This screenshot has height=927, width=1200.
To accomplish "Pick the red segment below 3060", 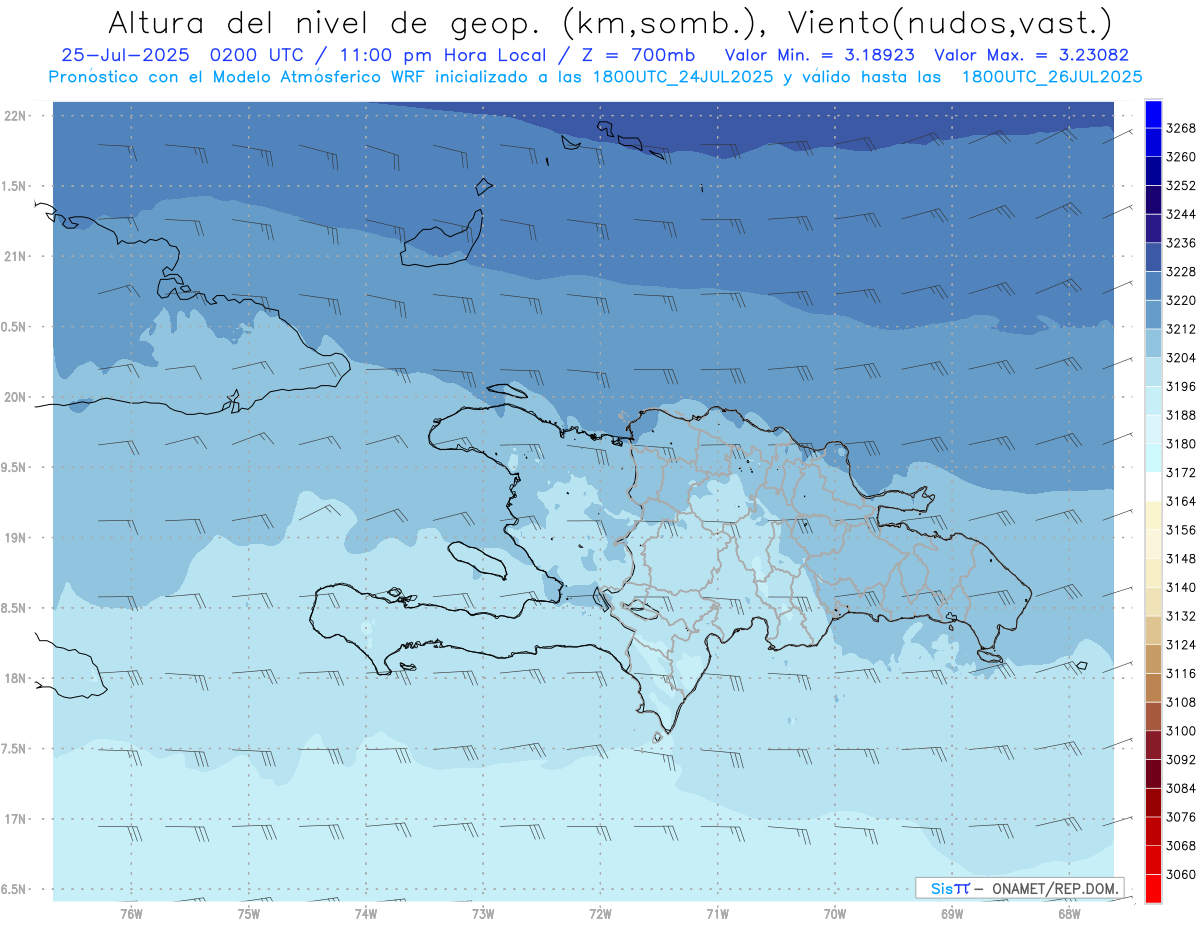I will tap(1153, 888).
